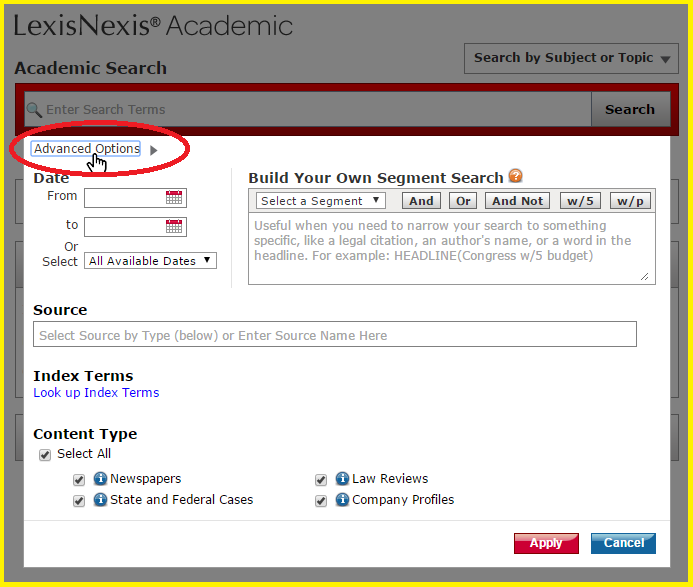Click the From date input field

click(x=135, y=198)
